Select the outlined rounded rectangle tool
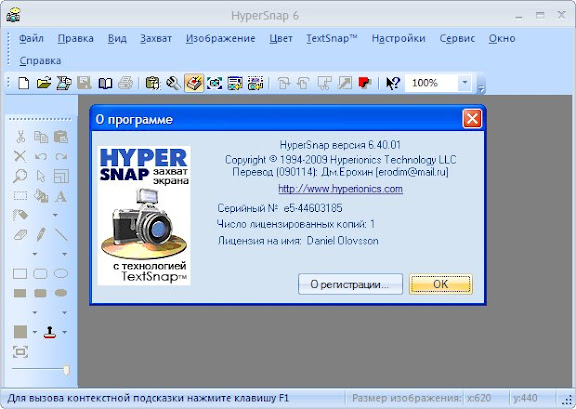Viewport: 576px width, 409px height. (x=40, y=273)
